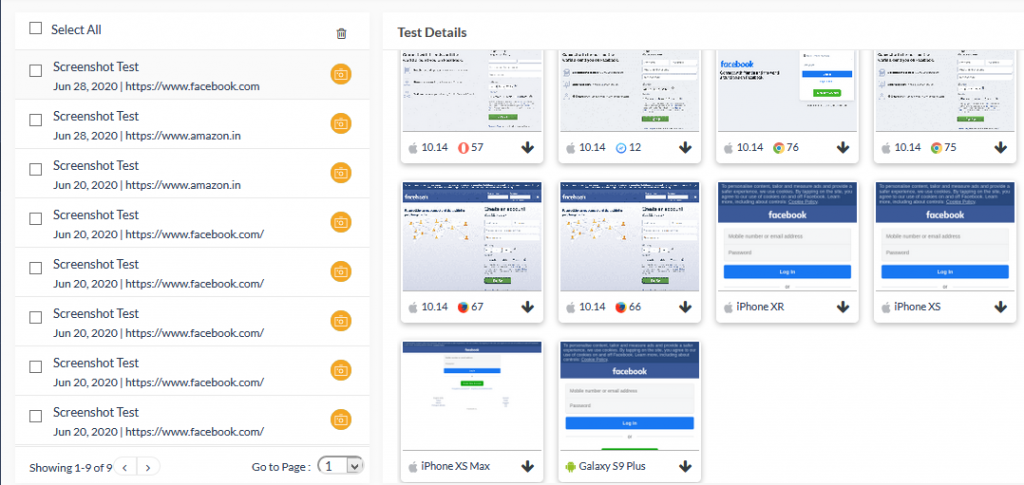Click the Apple icon beside iPhone XR
This screenshot has width=1024, height=485.
pyautogui.click(x=728, y=307)
